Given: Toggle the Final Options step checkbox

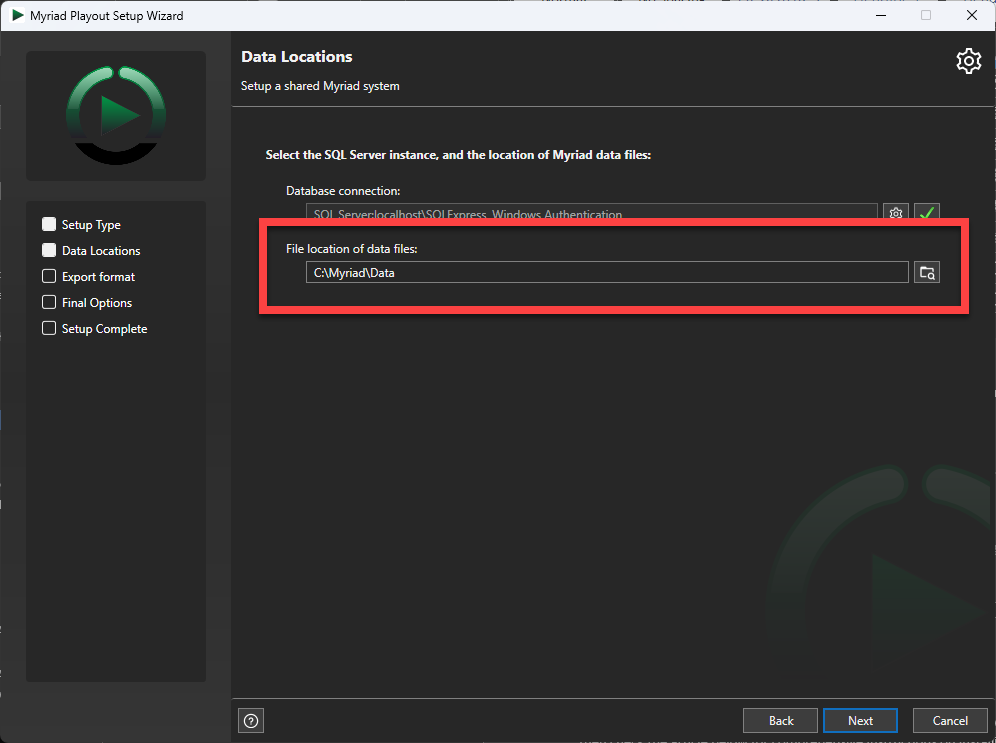Looking at the screenshot, I should click(x=49, y=302).
